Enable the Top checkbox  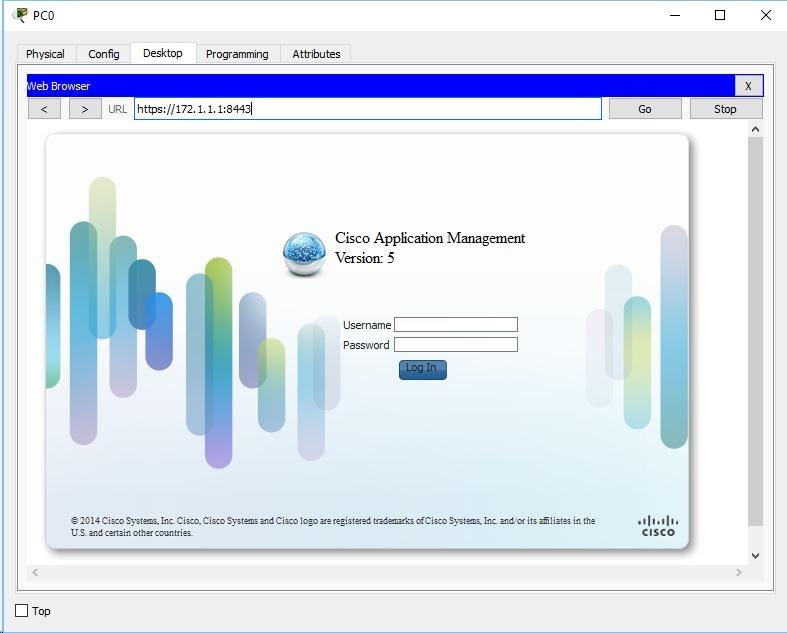coord(22,611)
